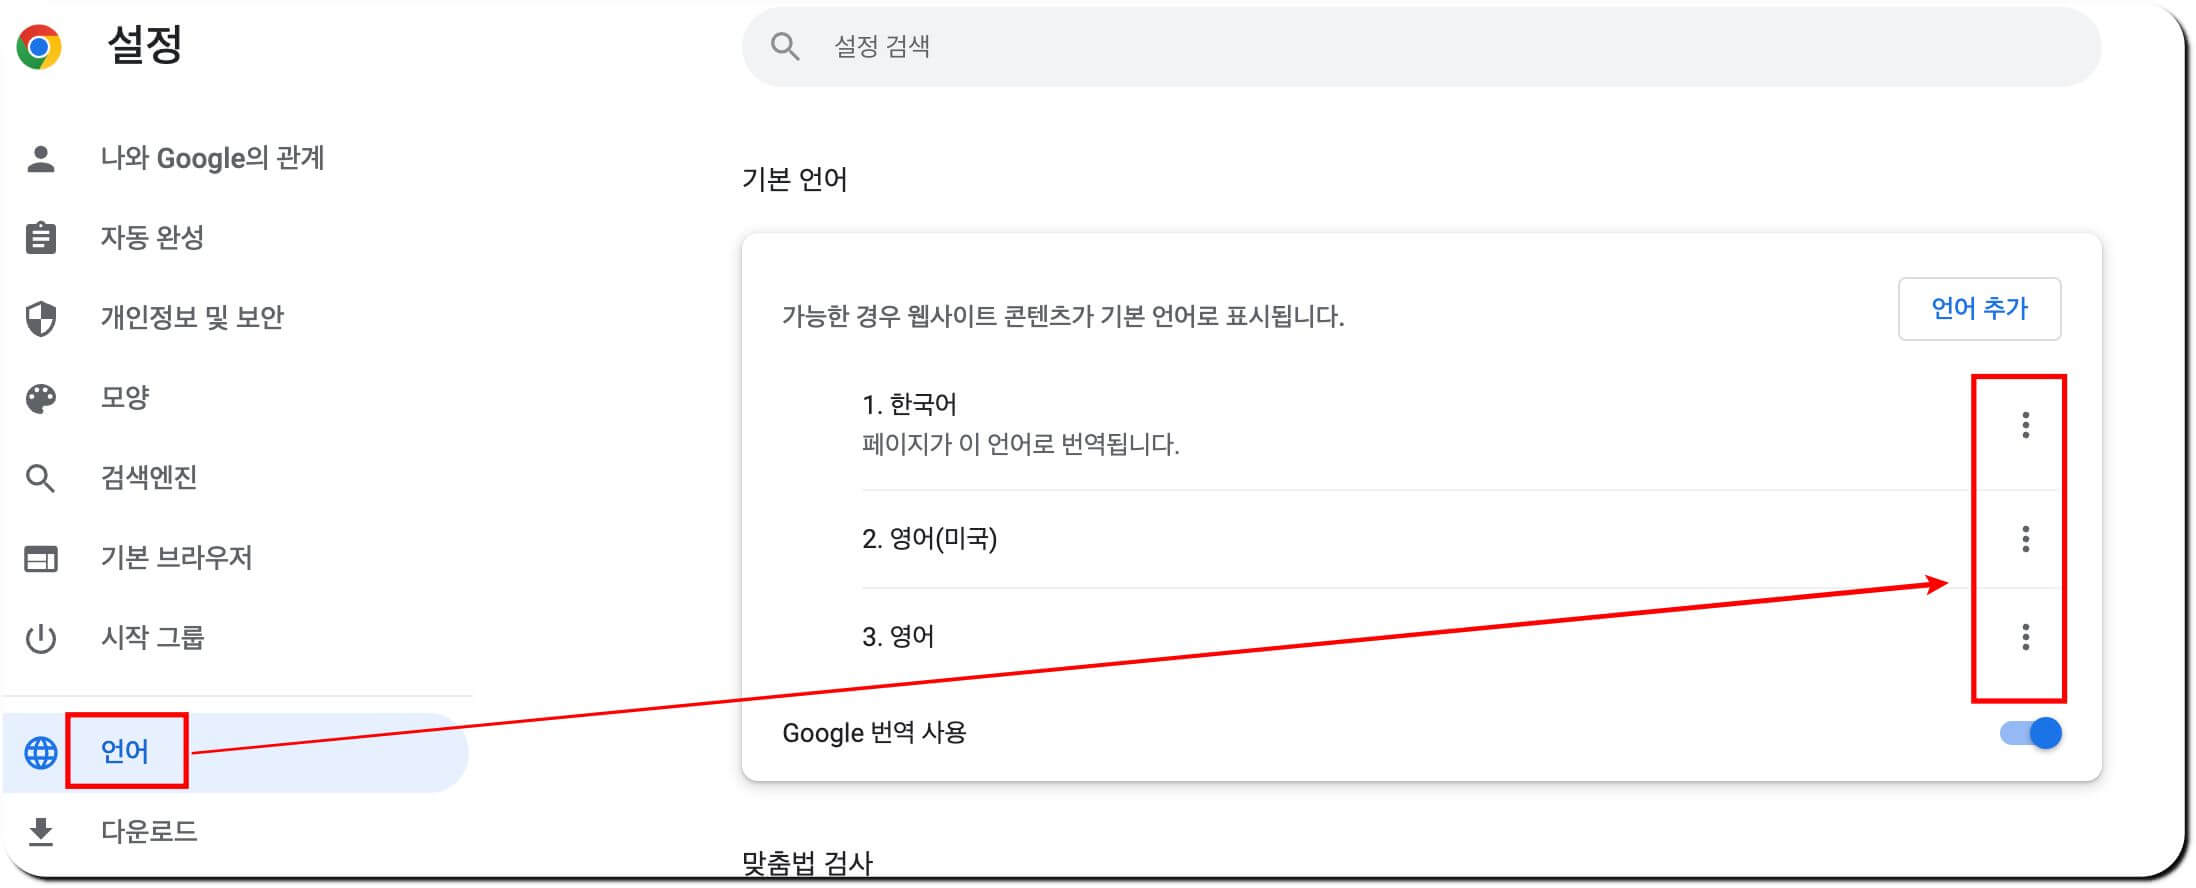Click 페이지가 이 언어로 번역됩니다 description
Image resolution: width=2196 pixels, height=888 pixels.
1021,444
